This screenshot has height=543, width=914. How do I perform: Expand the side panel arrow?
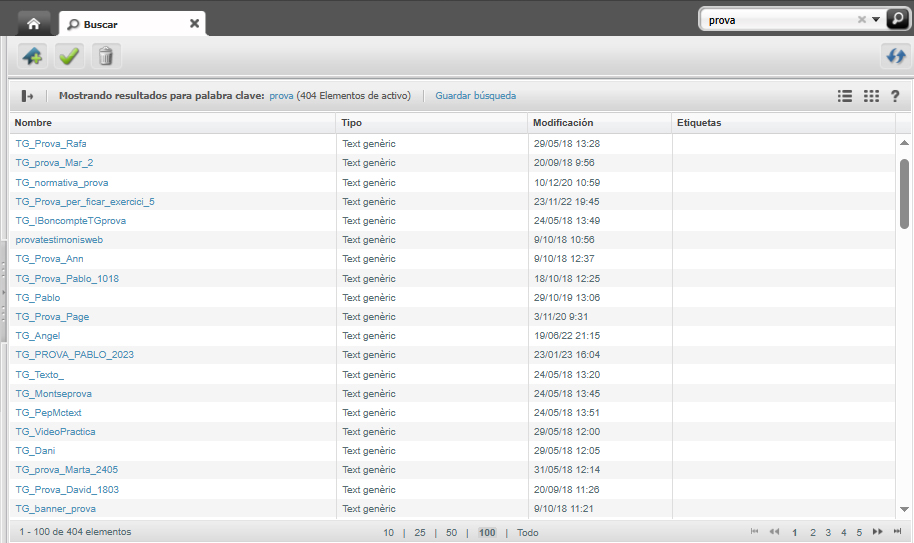pos(28,96)
